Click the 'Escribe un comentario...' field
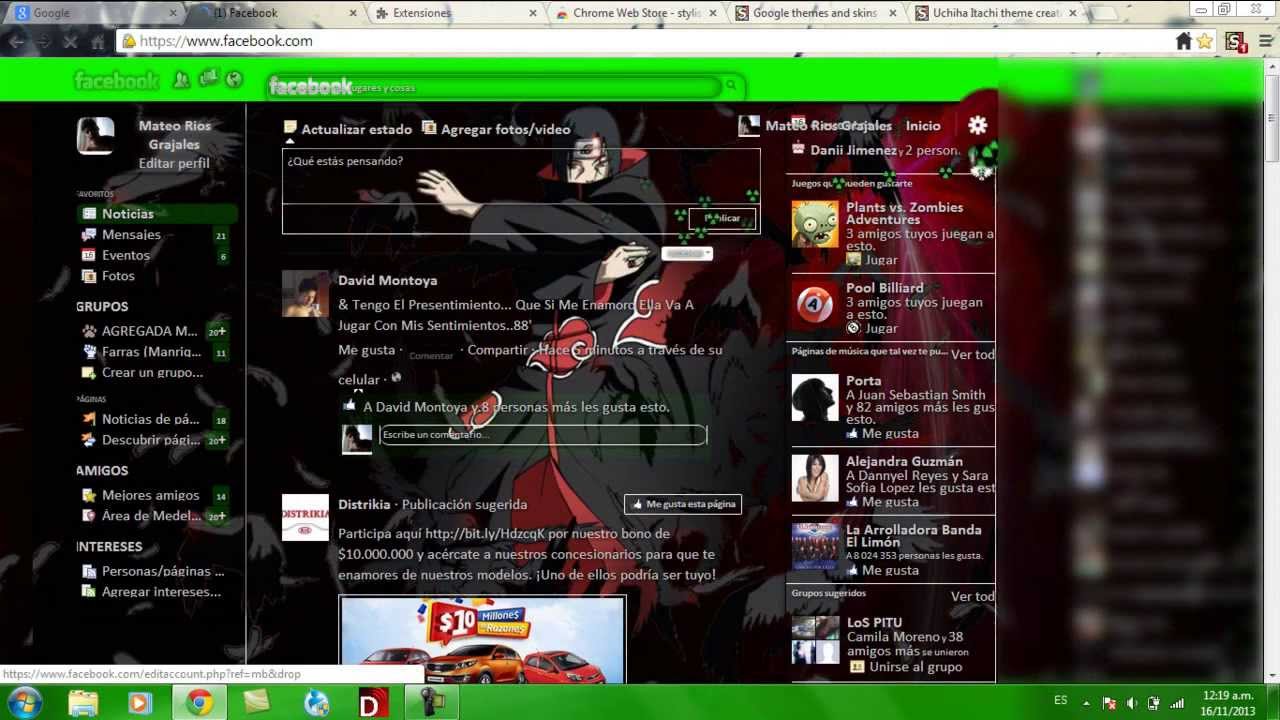This screenshot has width=1280, height=720. 543,435
